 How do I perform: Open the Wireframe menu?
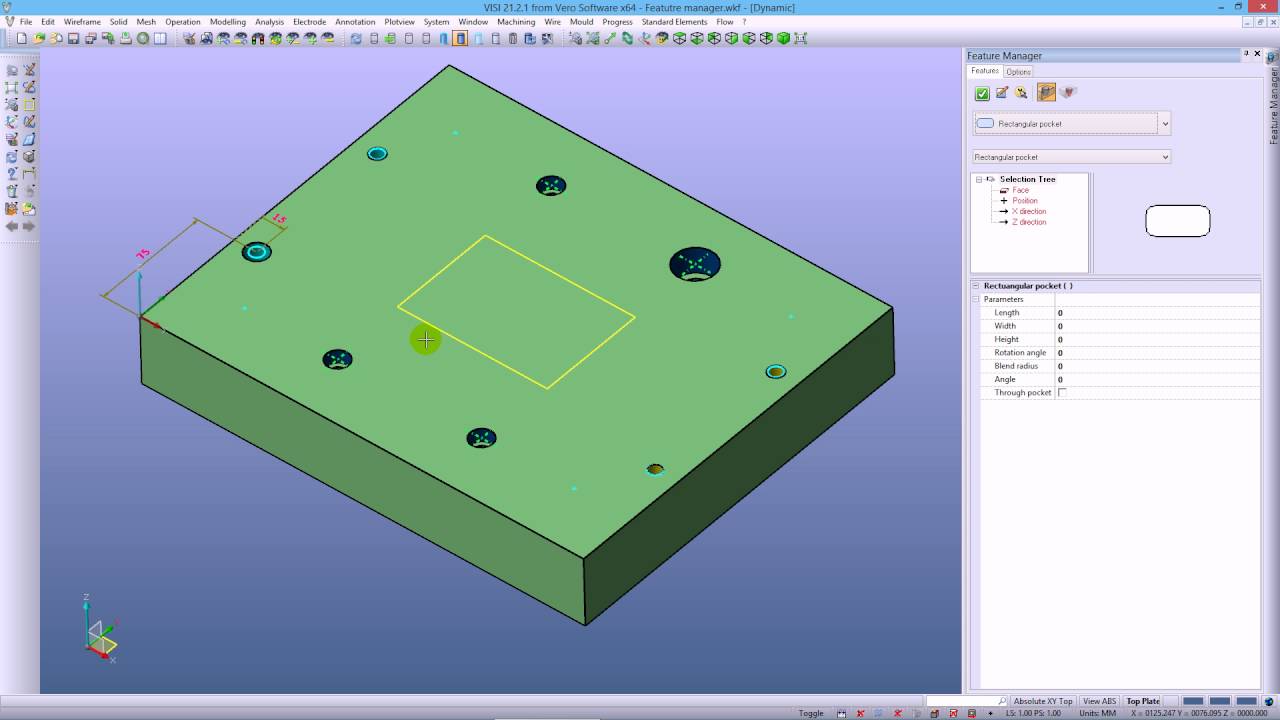pos(81,21)
